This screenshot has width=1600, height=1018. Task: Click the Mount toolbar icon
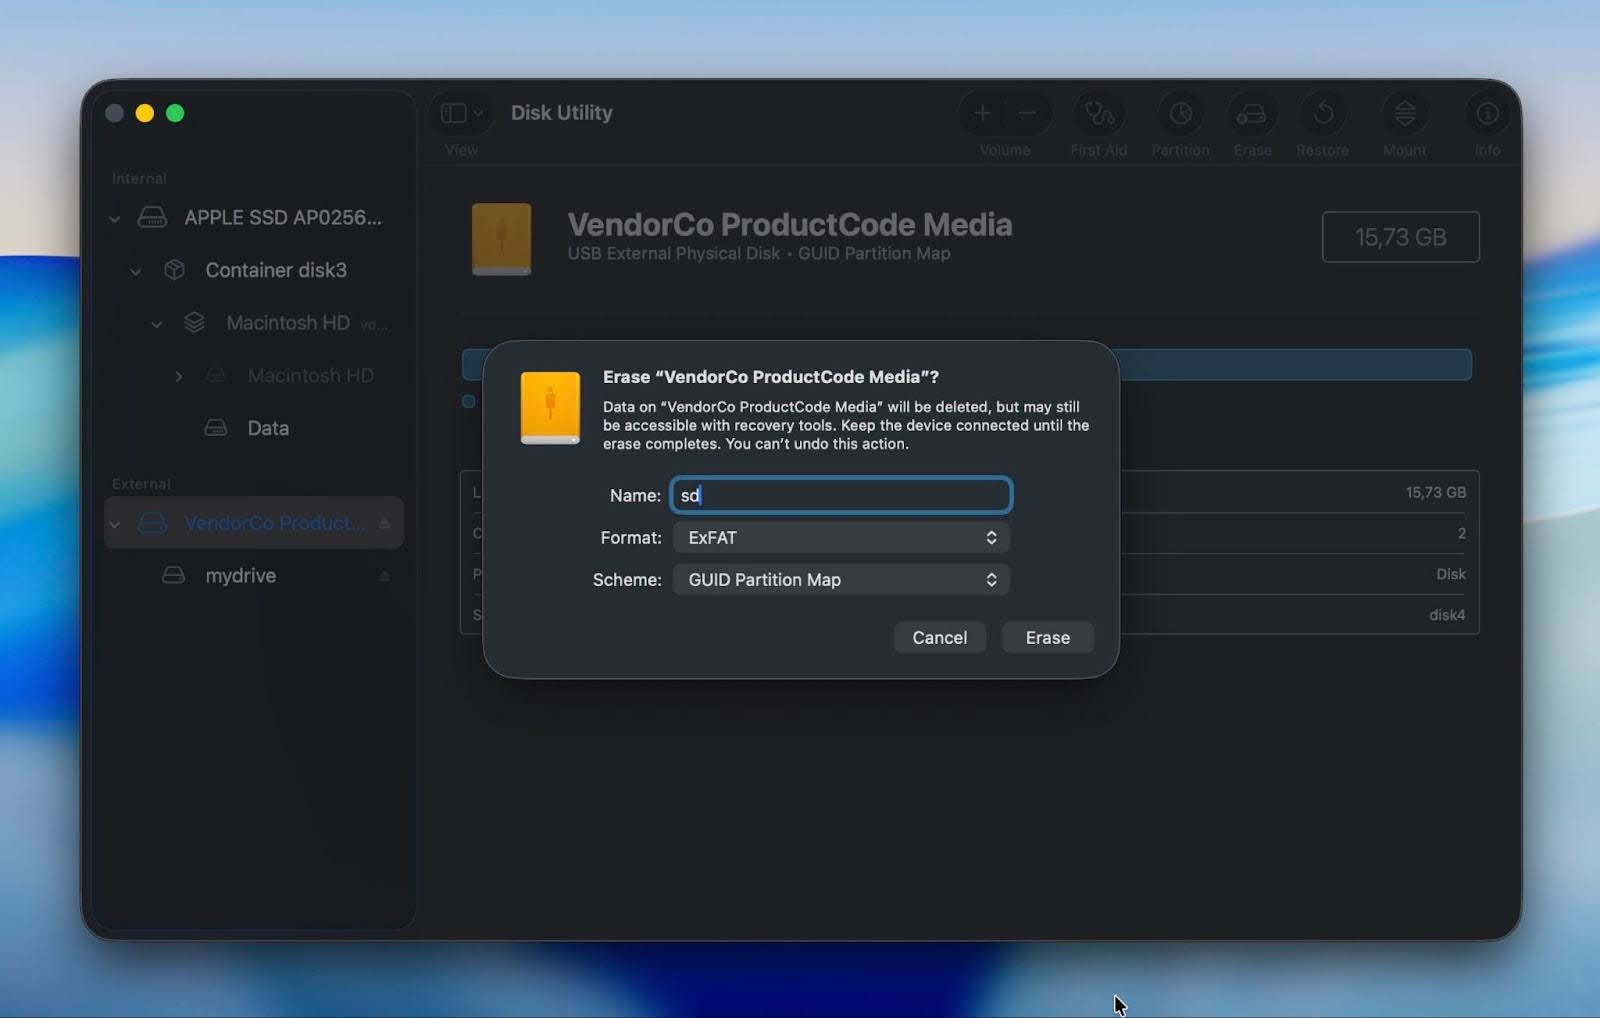1405,114
